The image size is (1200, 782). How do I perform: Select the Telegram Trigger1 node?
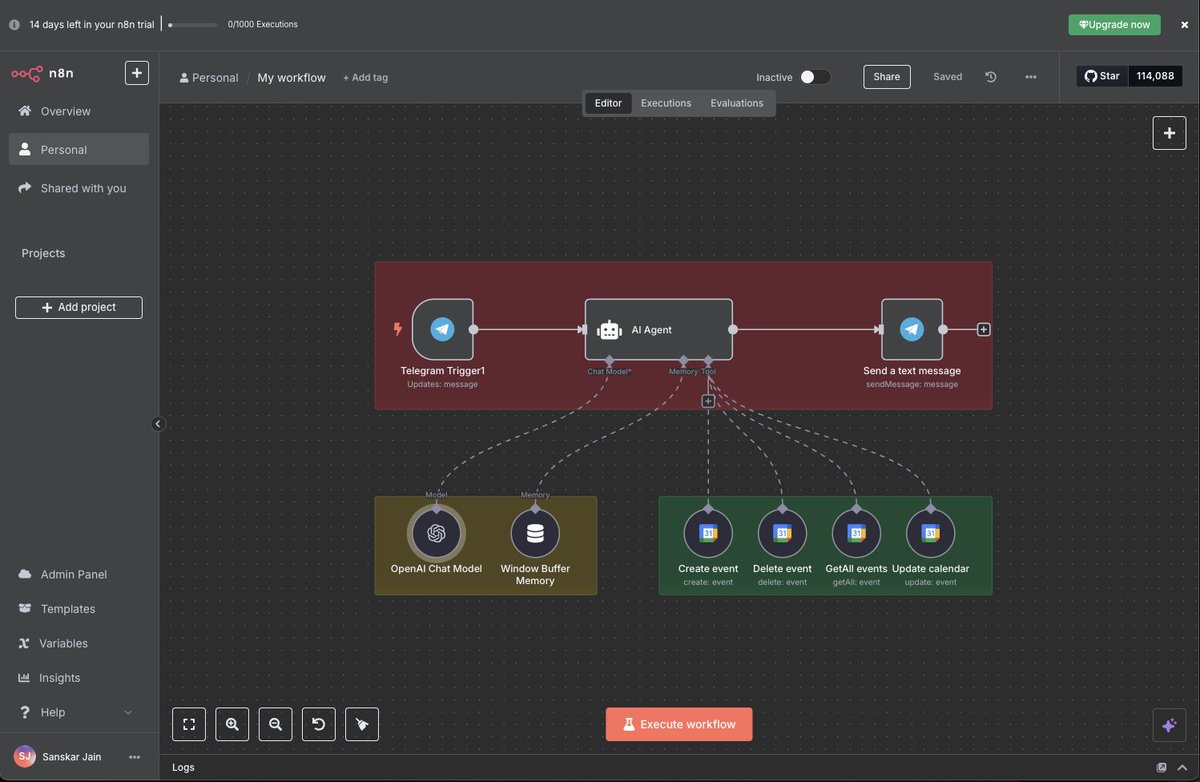pos(442,329)
